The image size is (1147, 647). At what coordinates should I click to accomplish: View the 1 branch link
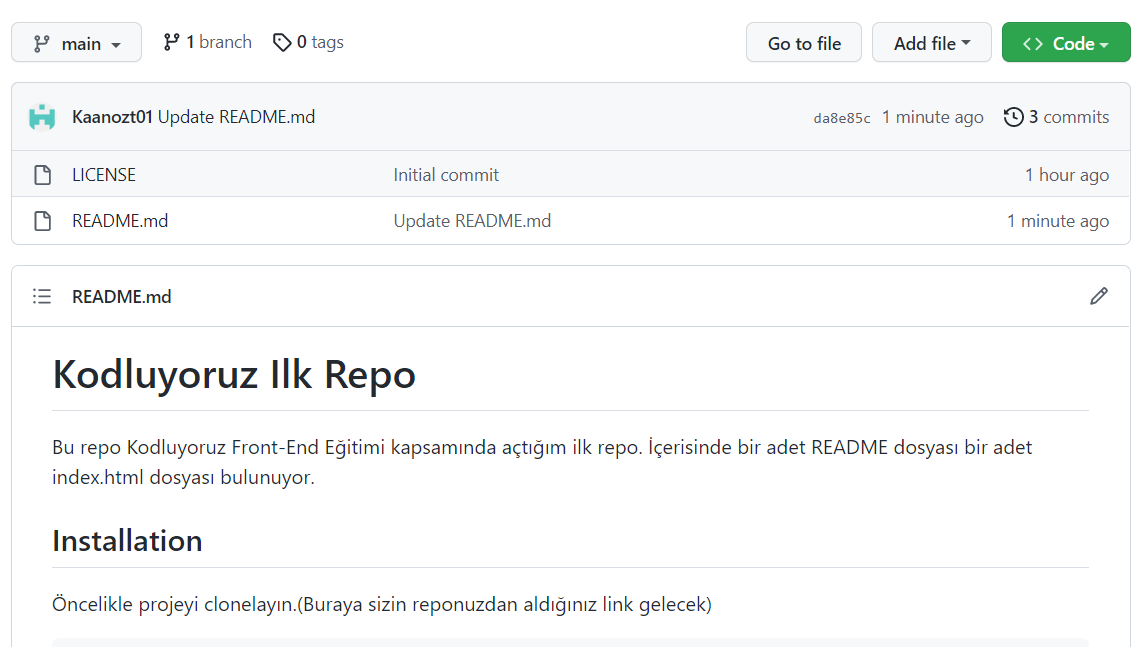click(208, 42)
